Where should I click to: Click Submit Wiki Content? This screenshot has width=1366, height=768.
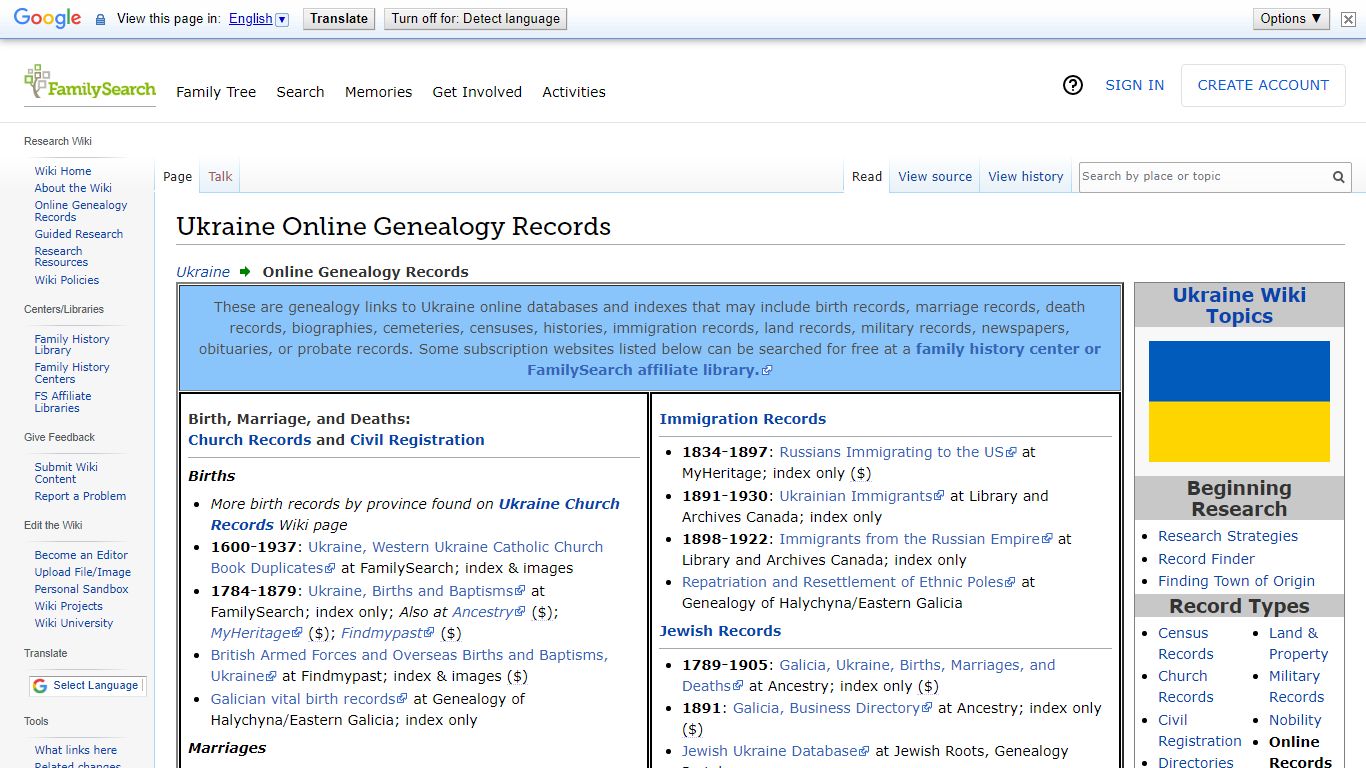click(x=66, y=473)
